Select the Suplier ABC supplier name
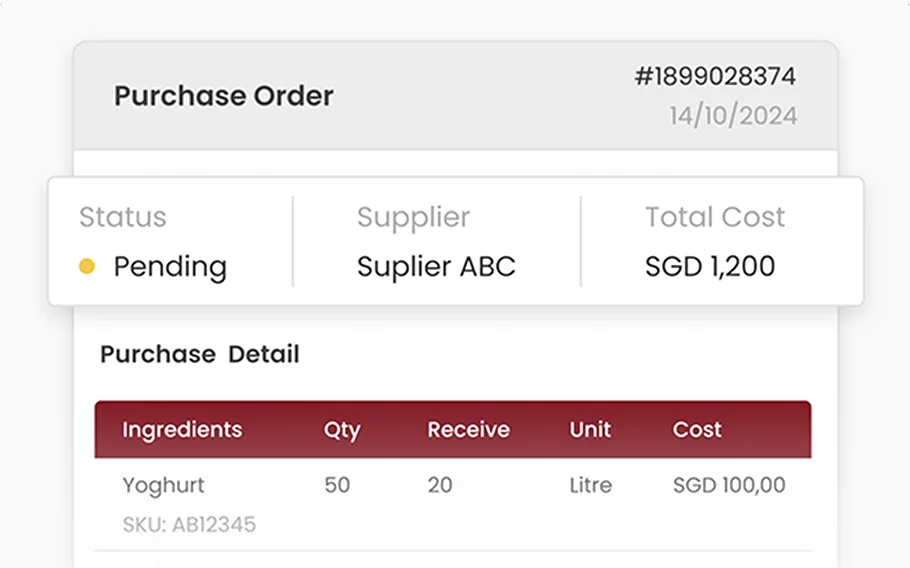910x568 pixels. pos(436,267)
